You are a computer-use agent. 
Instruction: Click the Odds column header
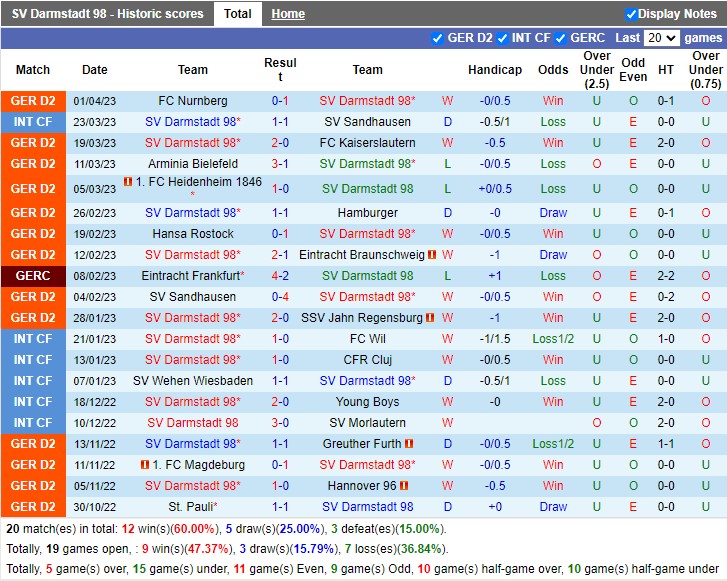[553, 70]
